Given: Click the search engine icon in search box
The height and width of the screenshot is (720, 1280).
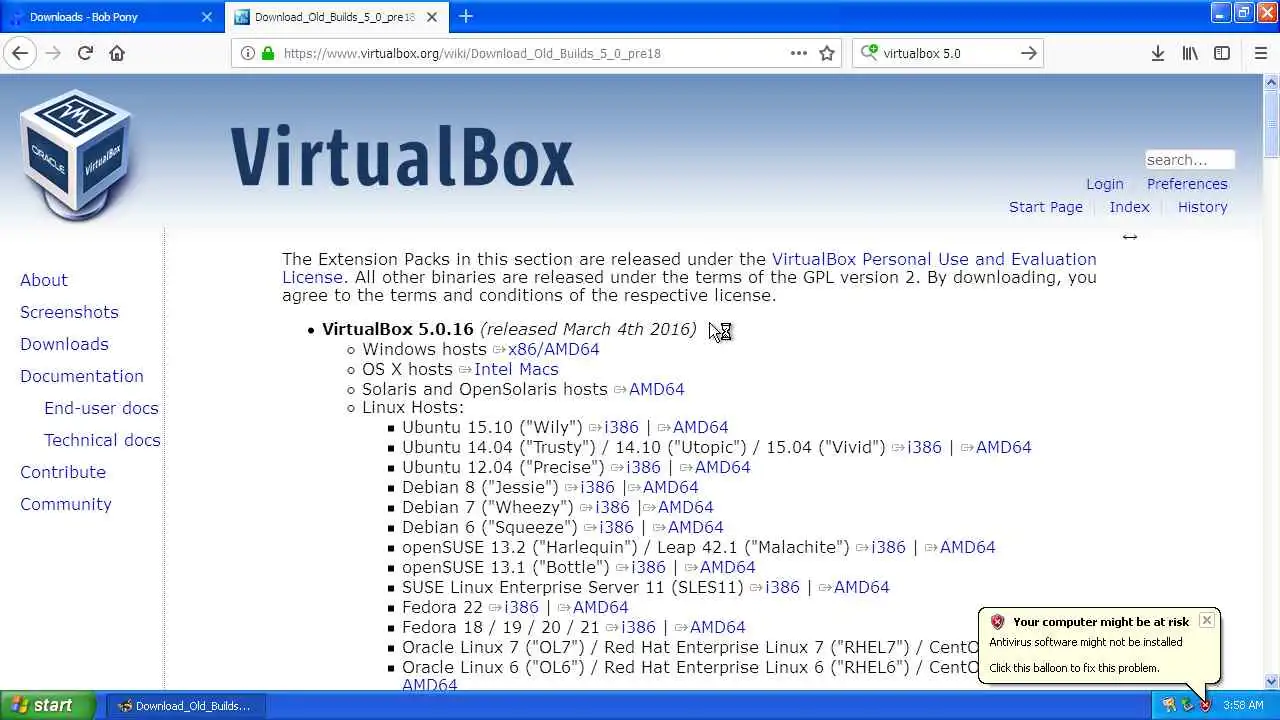Looking at the screenshot, I should [x=869, y=53].
